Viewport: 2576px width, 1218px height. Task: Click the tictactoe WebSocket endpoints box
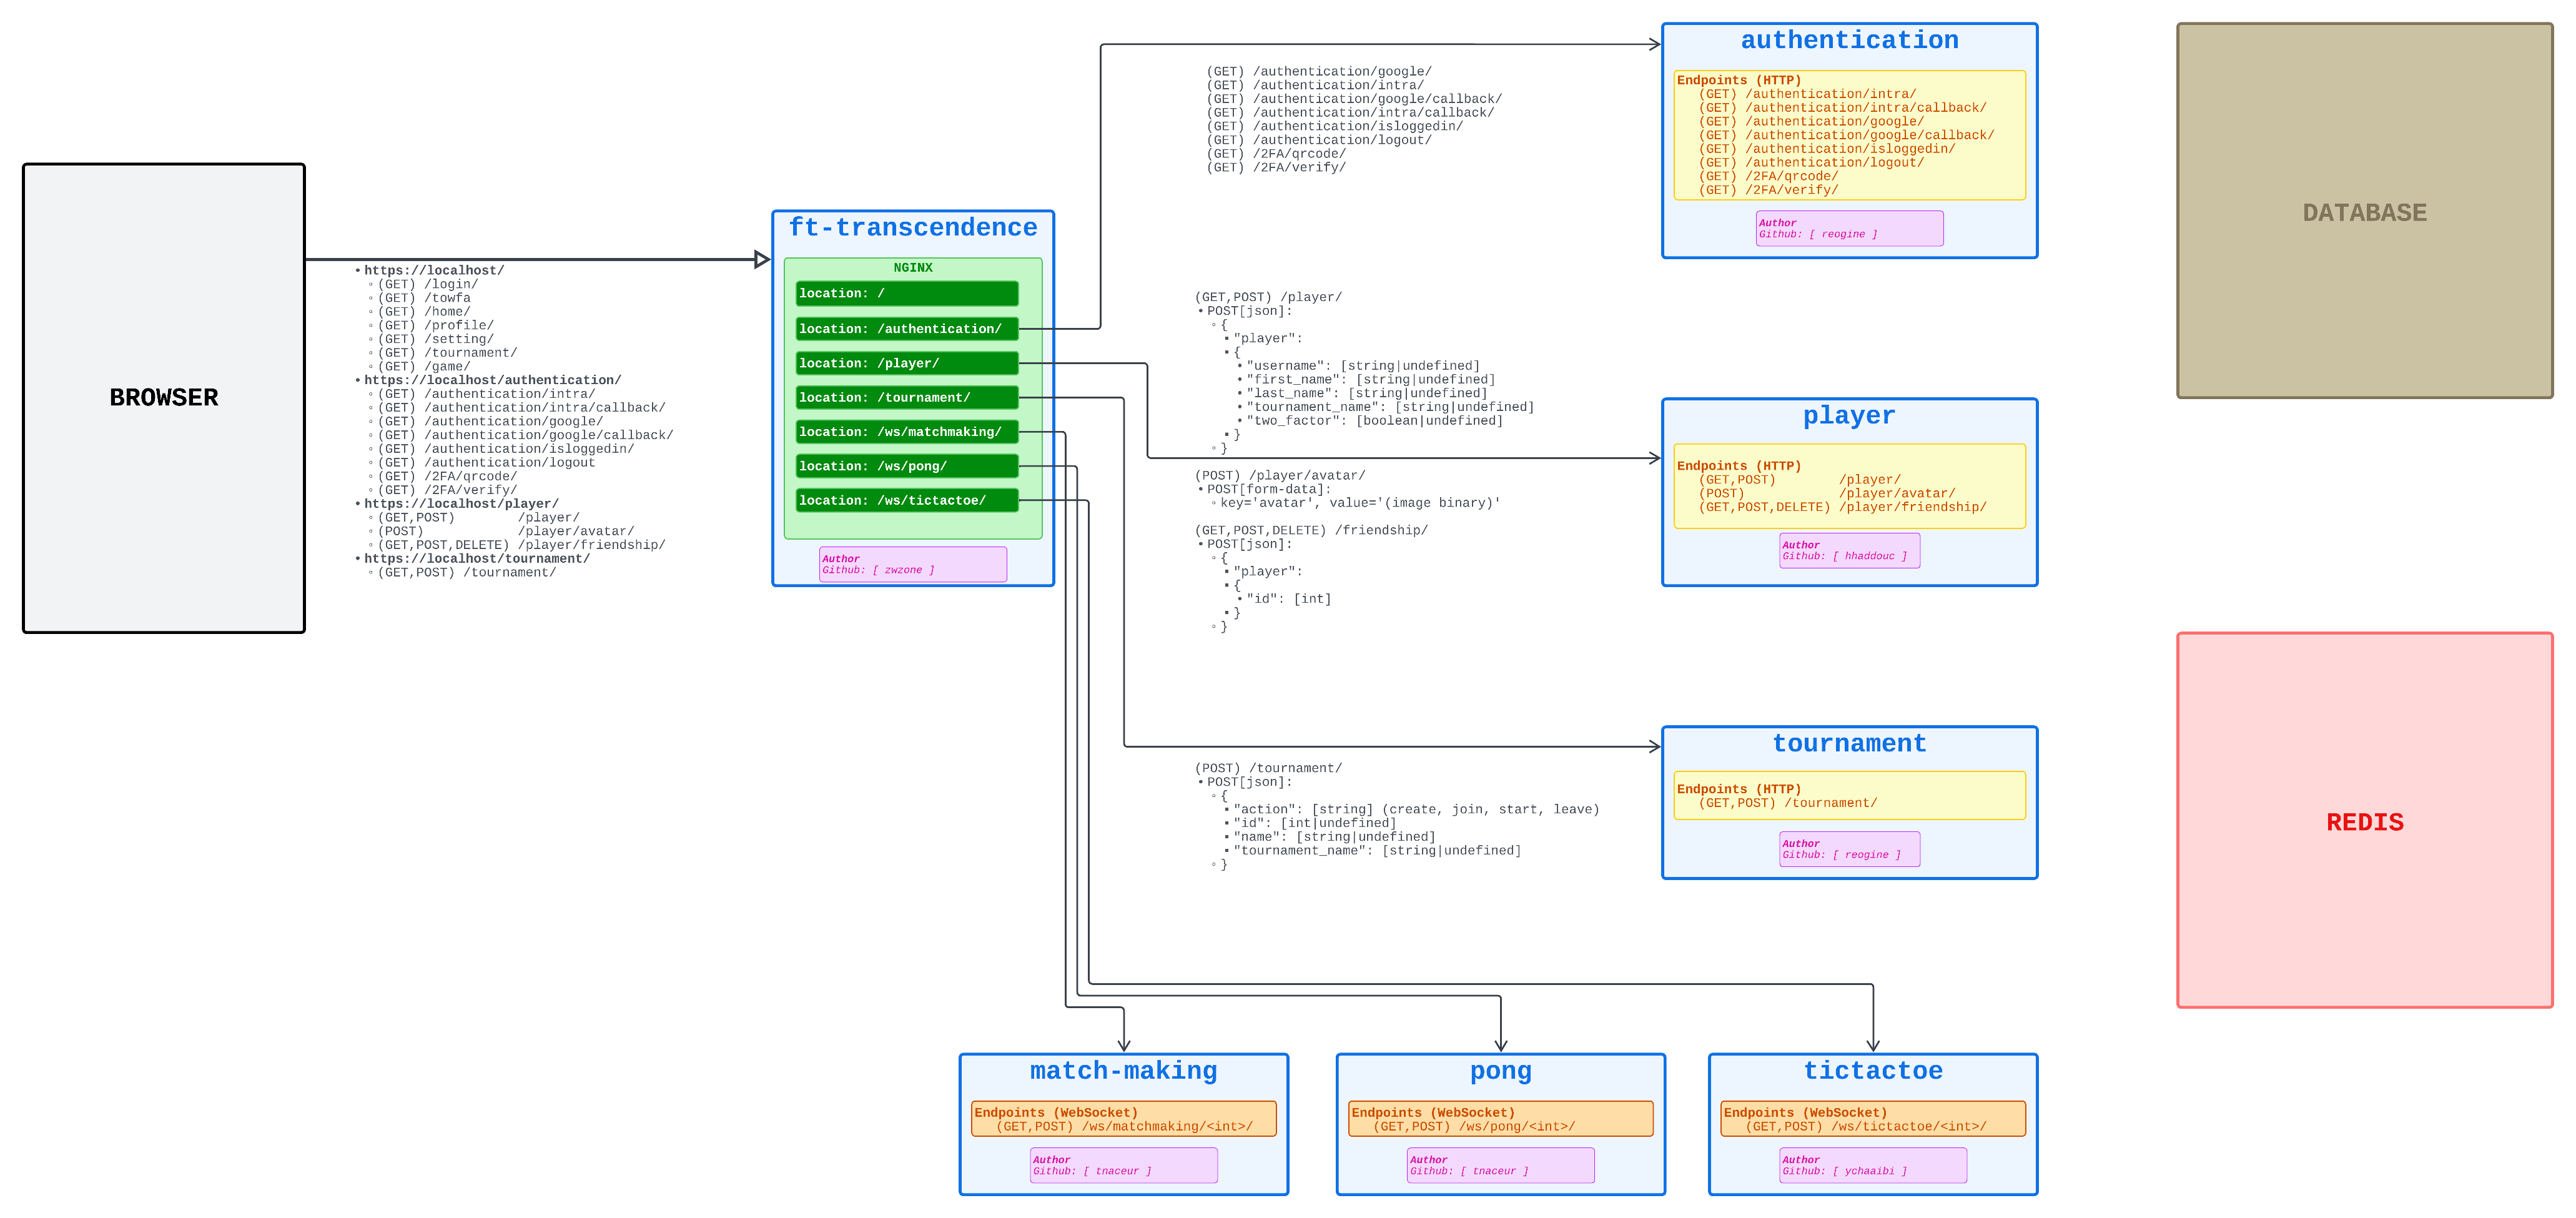pos(1872,1119)
